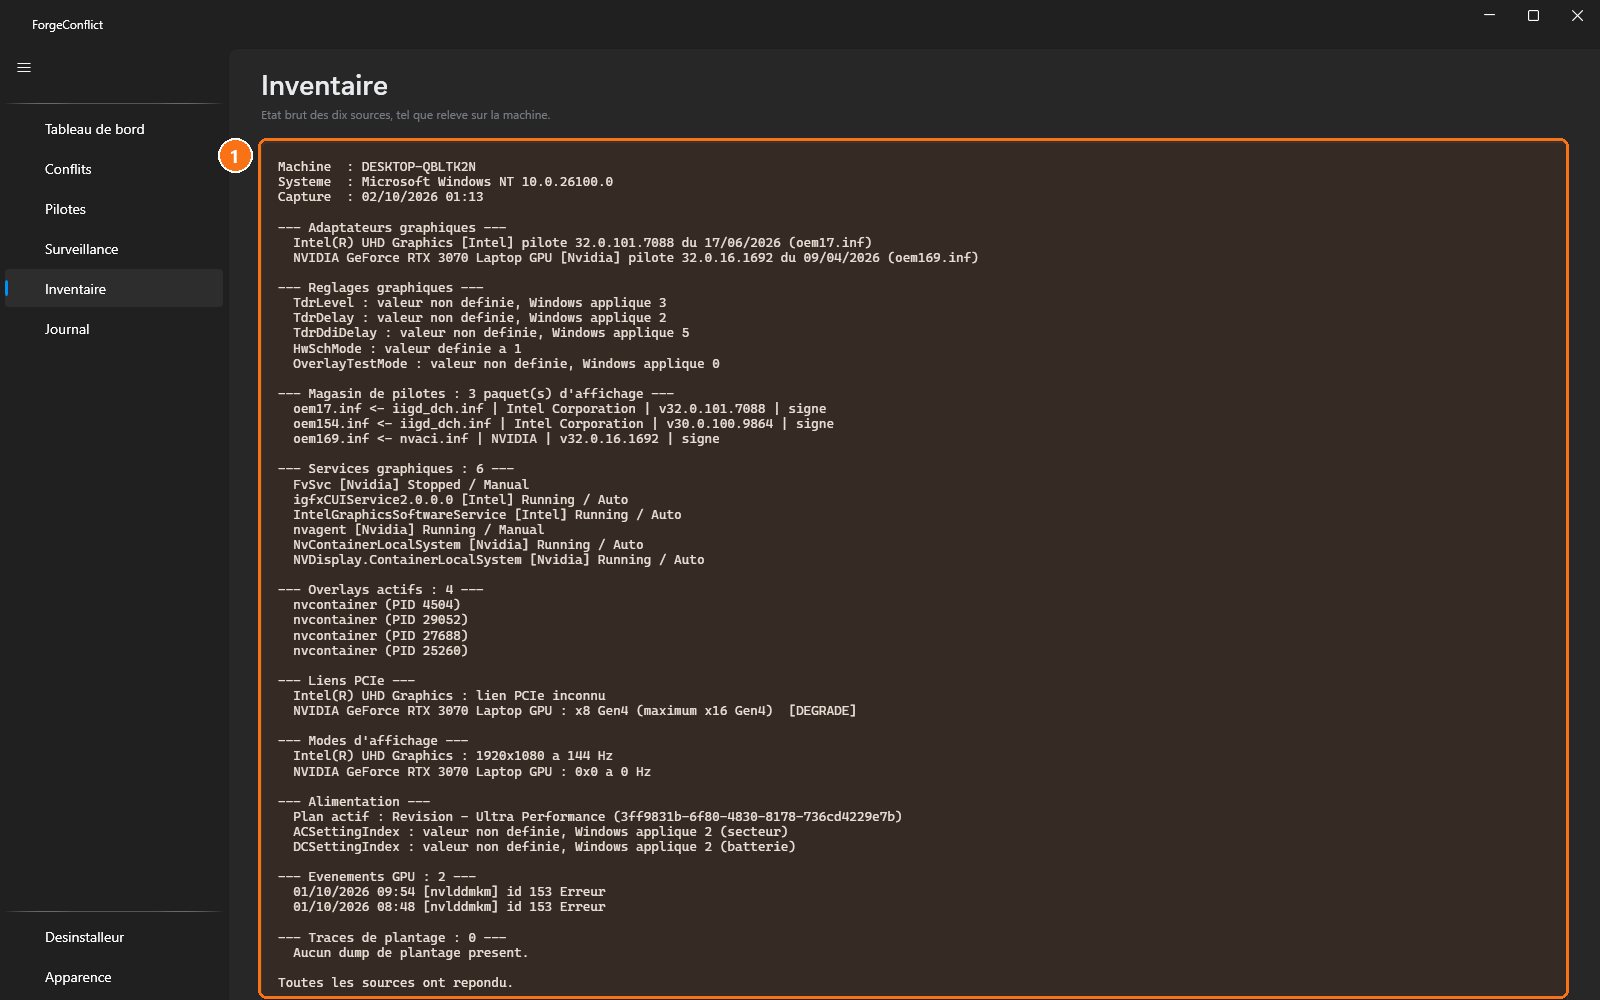Open the Journal page
Viewport: 1600px width, 1000px height.
tap(114, 329)
